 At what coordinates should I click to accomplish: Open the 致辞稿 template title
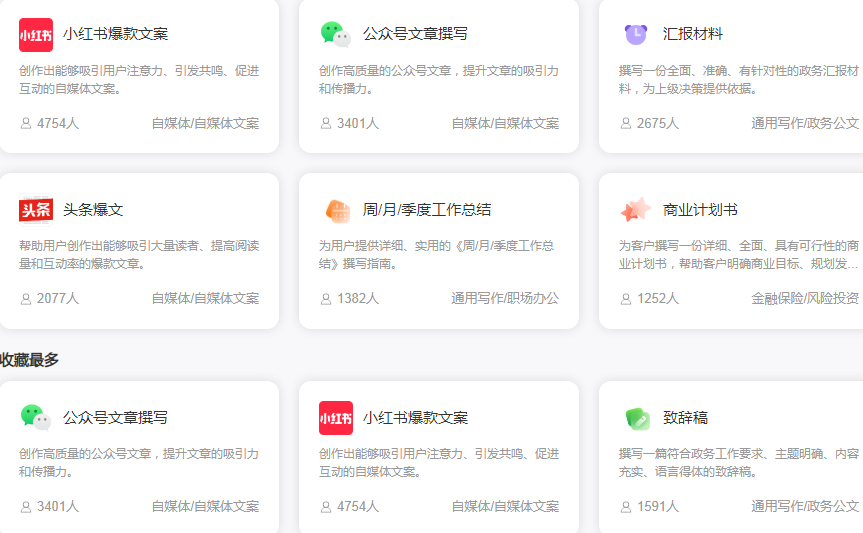(x=685, y=418)
